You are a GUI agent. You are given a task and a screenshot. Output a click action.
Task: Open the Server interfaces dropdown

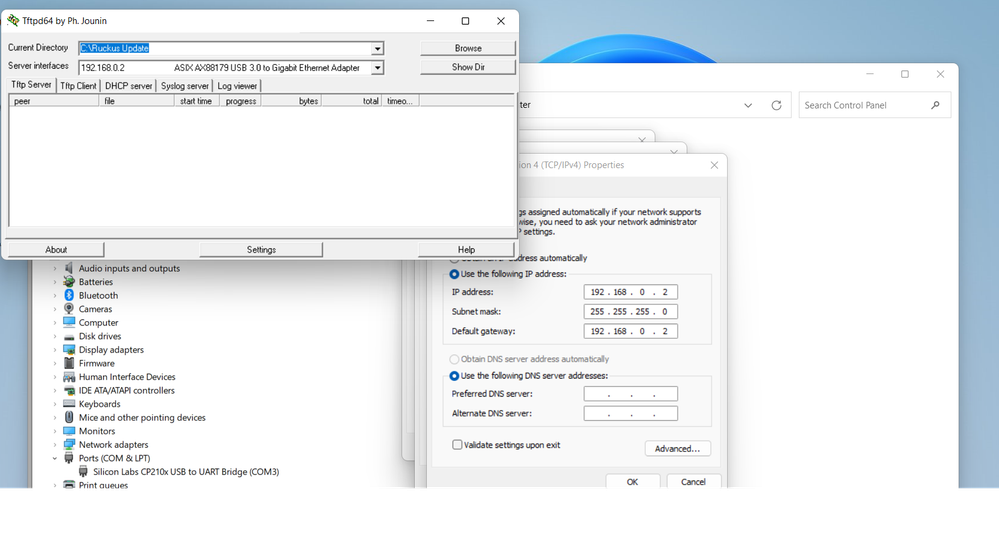tap(377, 68)
